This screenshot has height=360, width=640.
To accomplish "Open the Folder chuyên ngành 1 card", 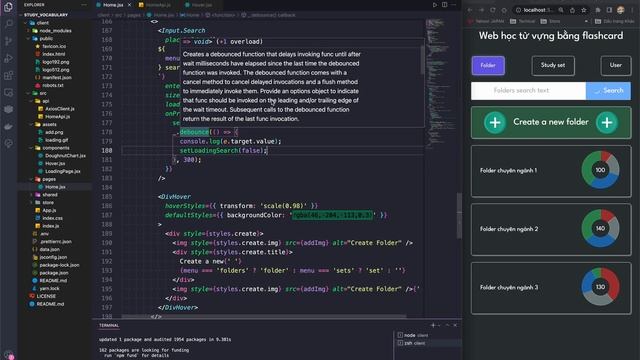I will [551, 171].
